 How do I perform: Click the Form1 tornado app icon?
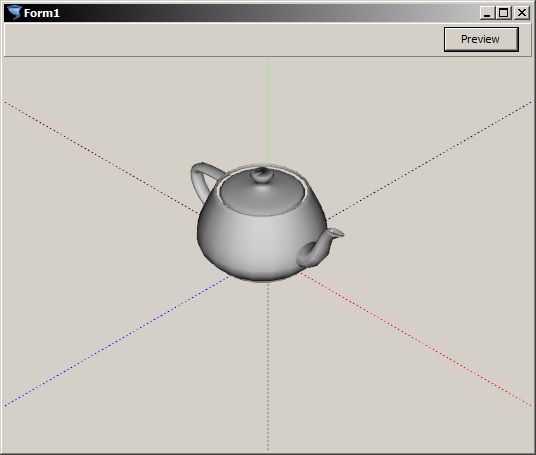point(14,13)
